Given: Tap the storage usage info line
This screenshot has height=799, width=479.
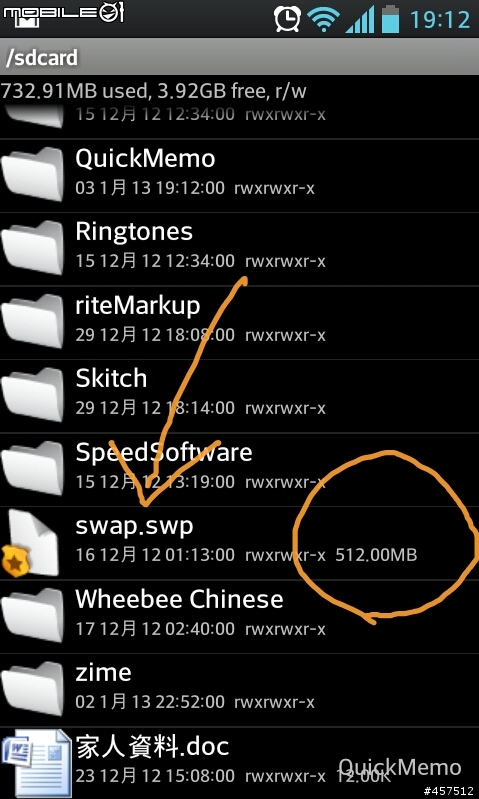Looking at the screenshot, I should tap(153, 91).
